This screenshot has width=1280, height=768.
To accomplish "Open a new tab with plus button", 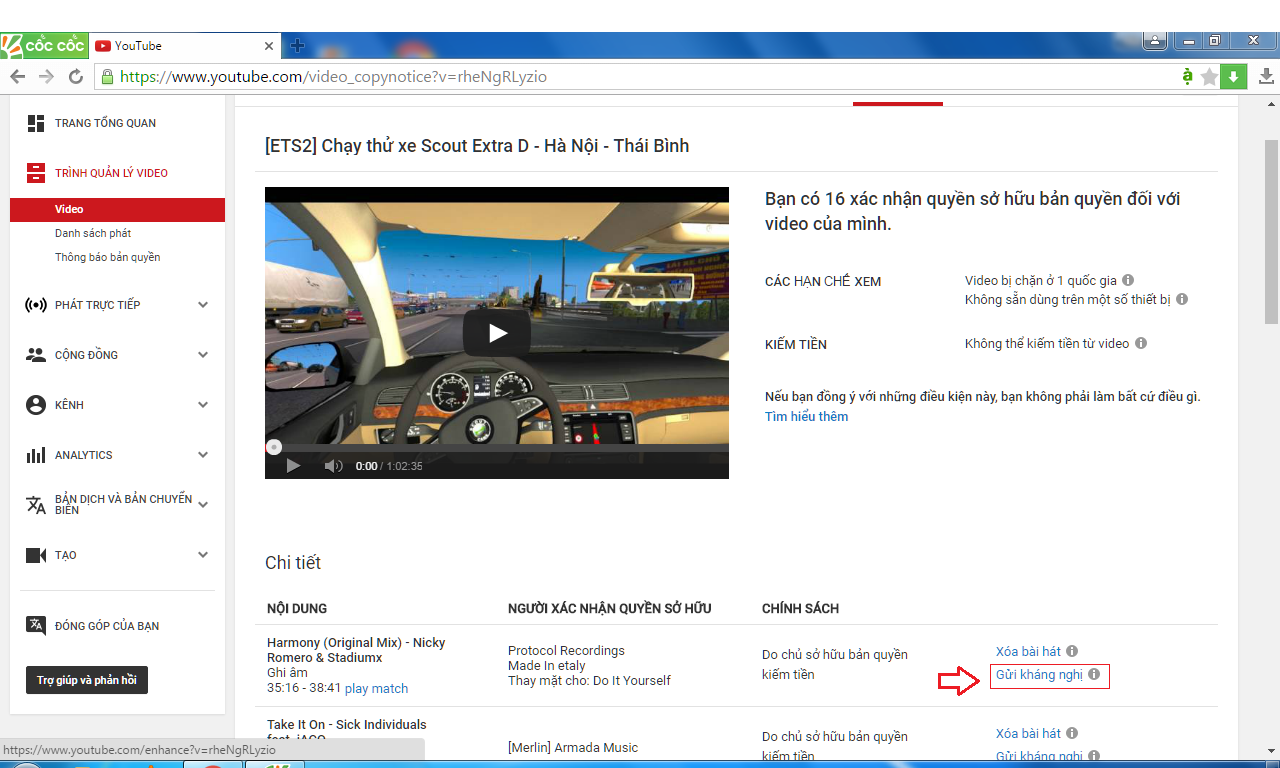I will (x=297, y=46).
